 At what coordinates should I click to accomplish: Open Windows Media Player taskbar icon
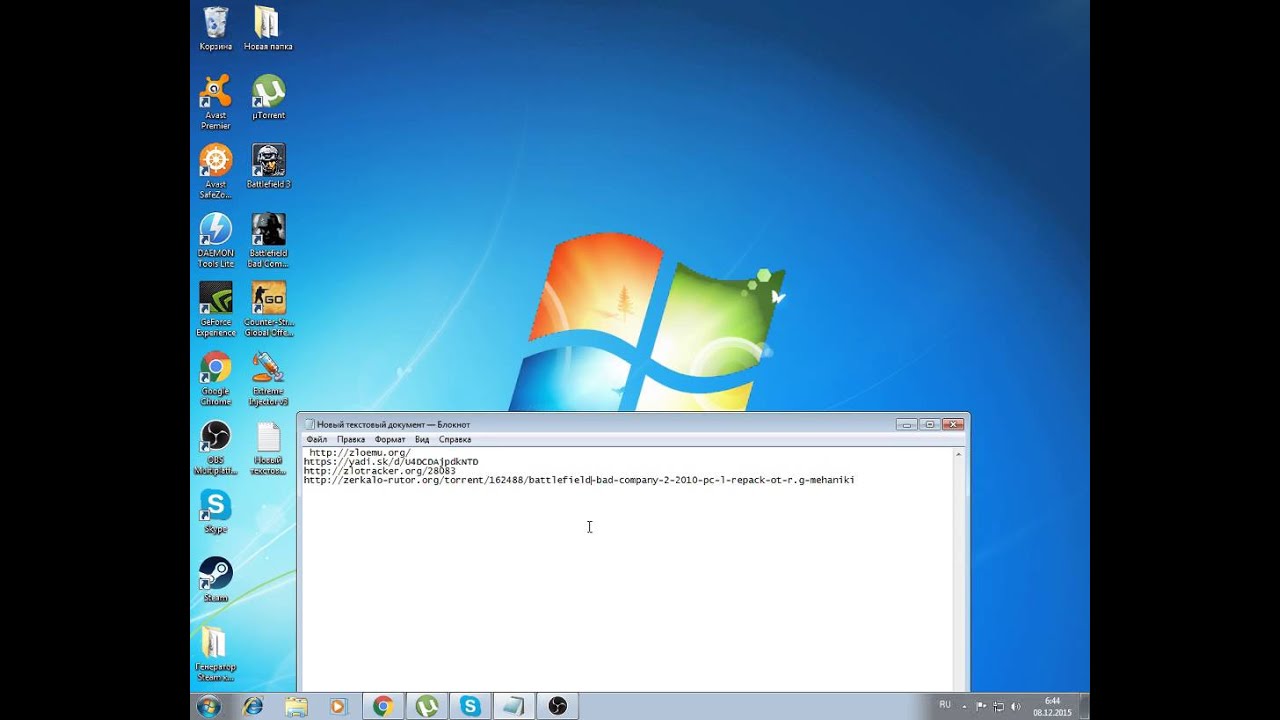(338, 706)
